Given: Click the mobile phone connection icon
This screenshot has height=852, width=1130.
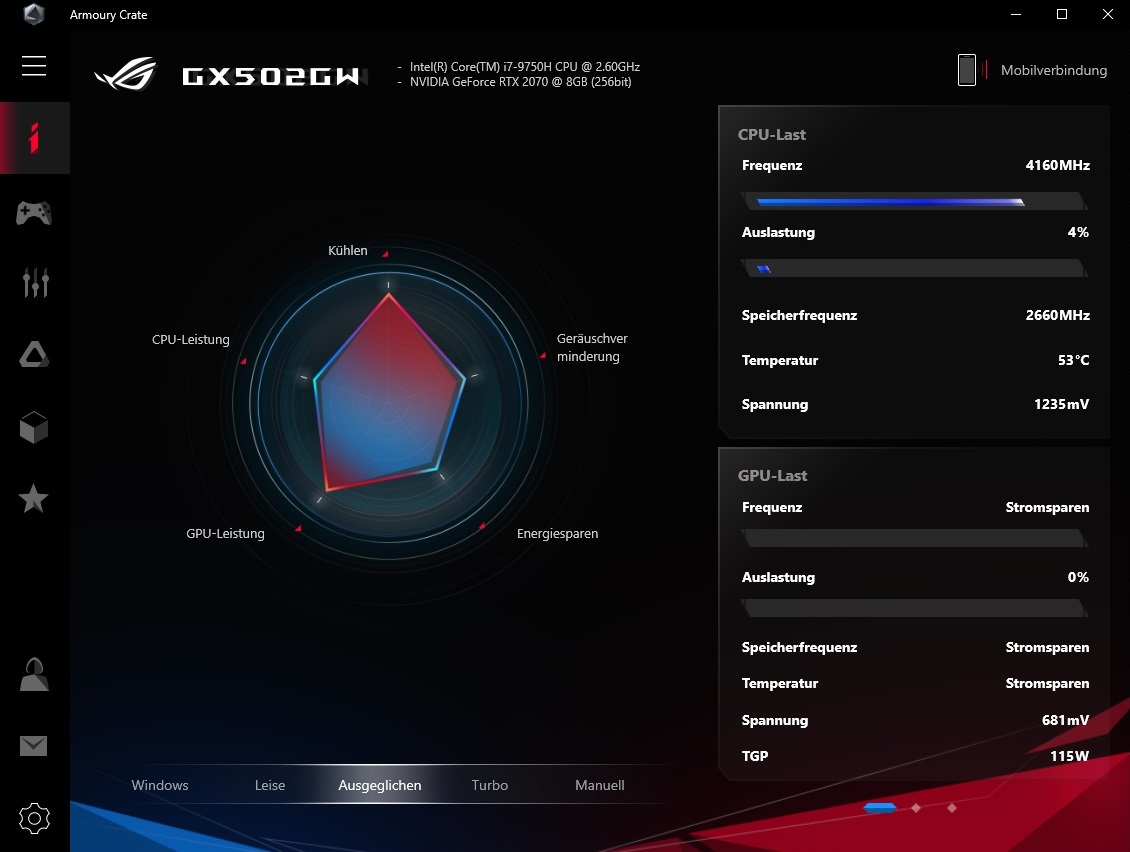Looking at the screenshot, I should coord(967,70).
